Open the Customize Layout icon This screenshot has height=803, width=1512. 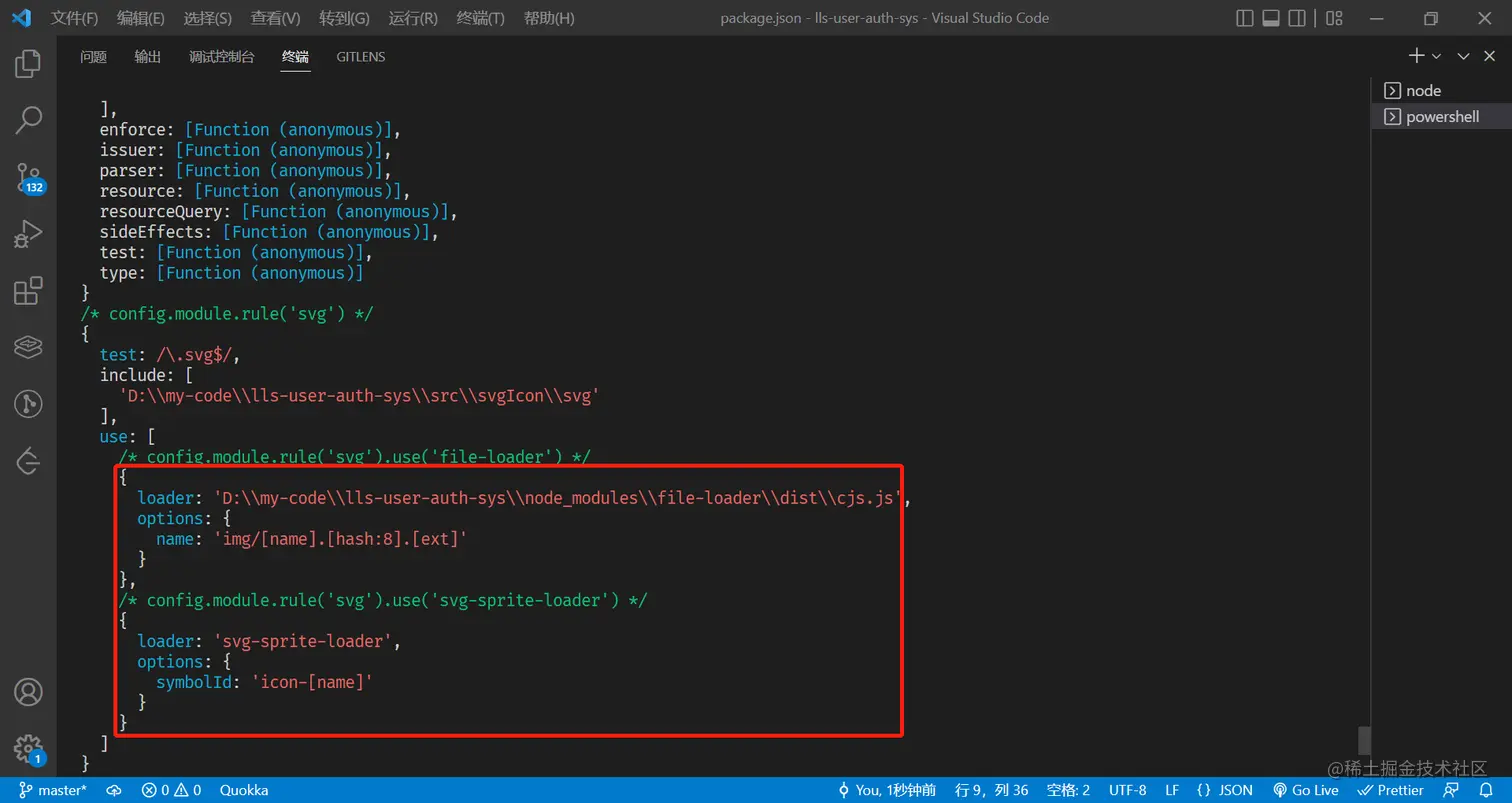(x=1334, y=18)
